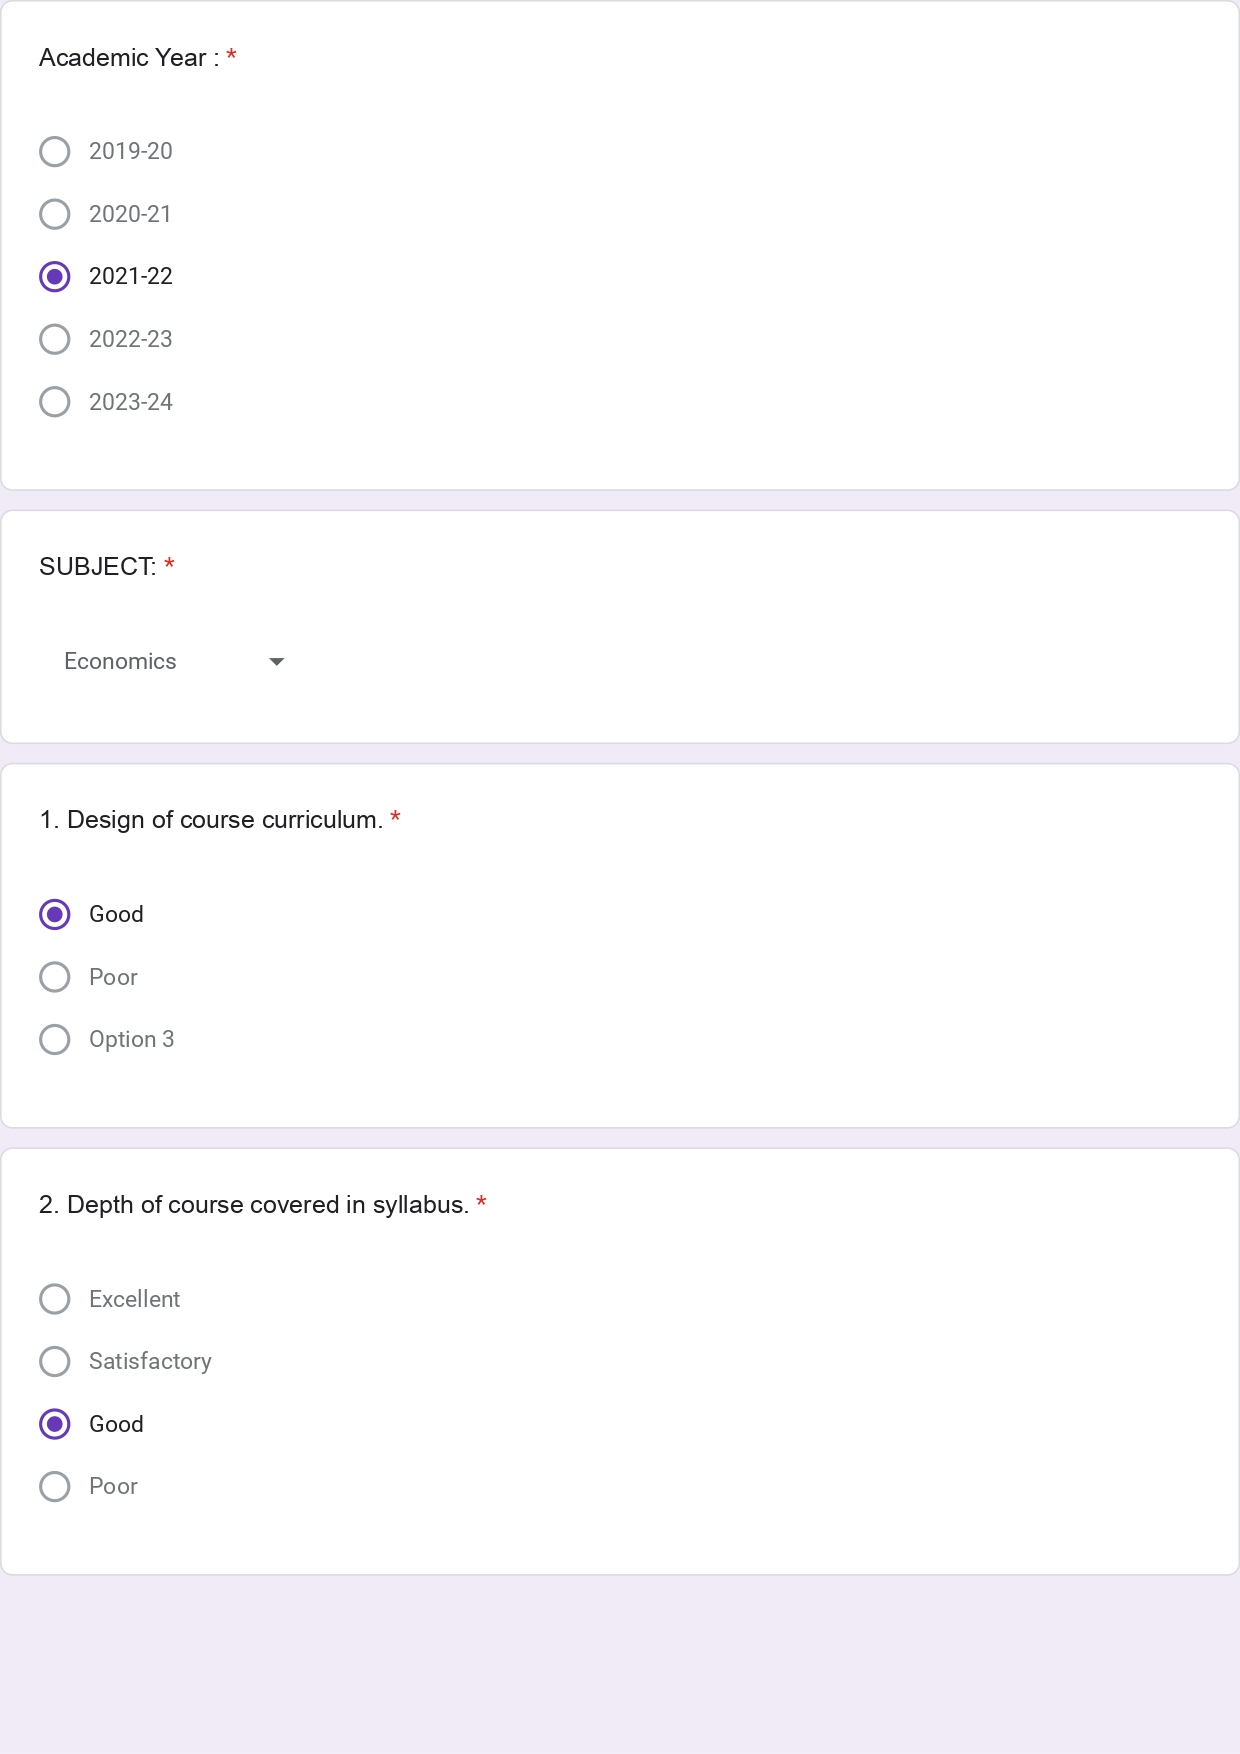Select Option 3 for curriculum design
This screenshot has width=1240, height=1754.
tap(55, 1040)
